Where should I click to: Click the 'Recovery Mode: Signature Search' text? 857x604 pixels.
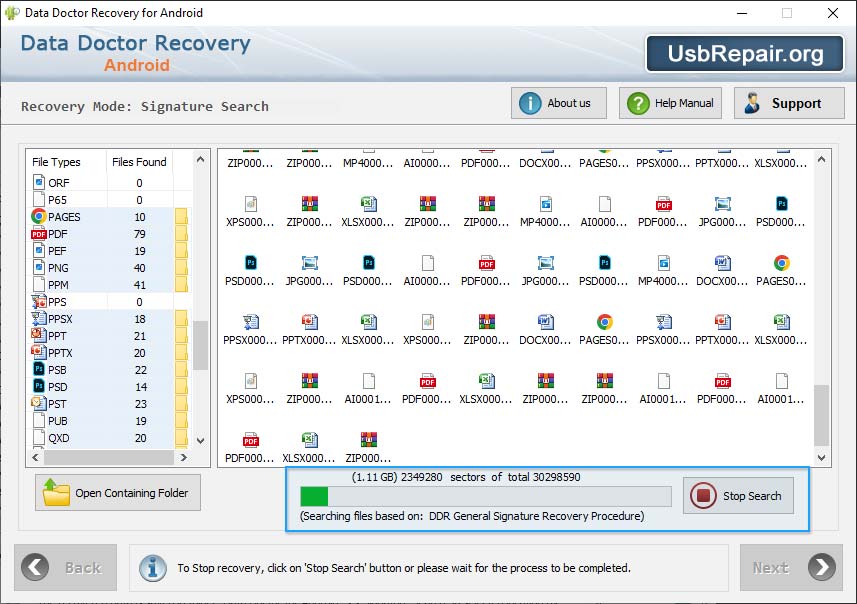[x=145, y=106]
